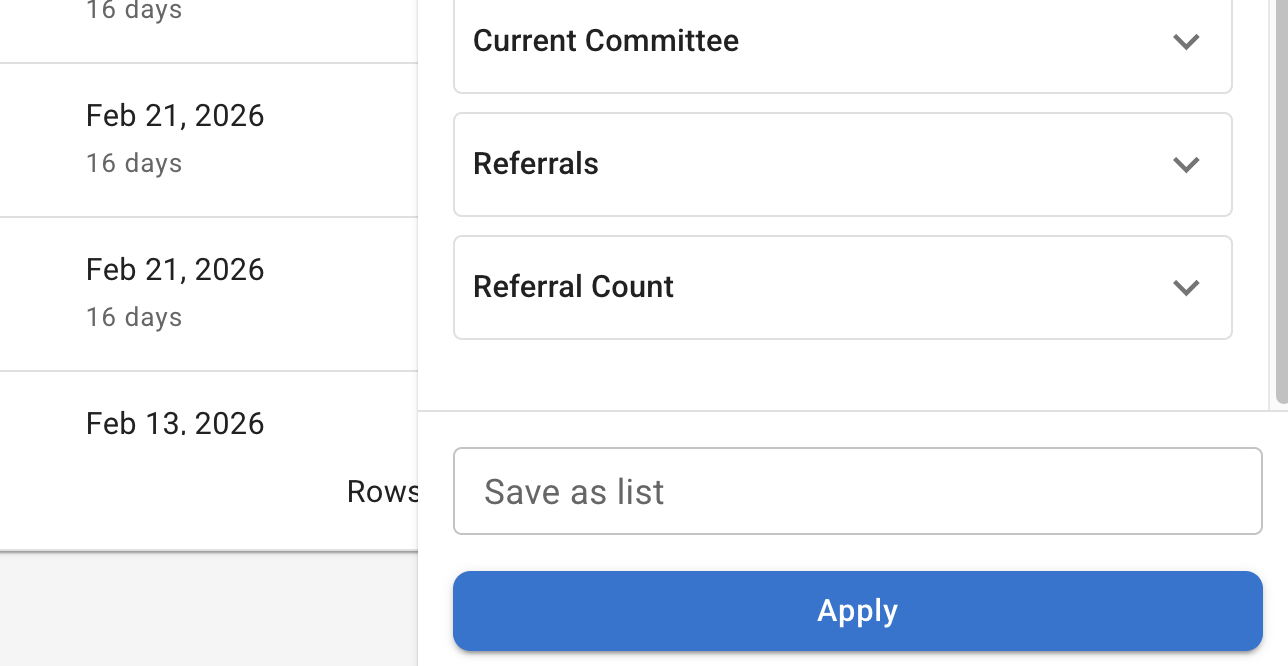
Task: Click the Referrals dropdown arrow icon
Action: (1186, 164)
